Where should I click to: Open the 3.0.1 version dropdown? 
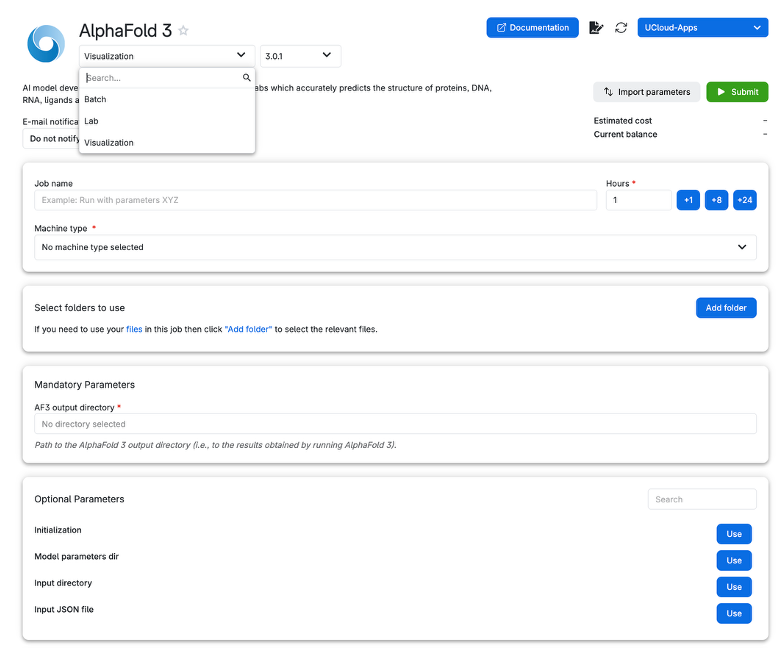[x=300, y=56]
